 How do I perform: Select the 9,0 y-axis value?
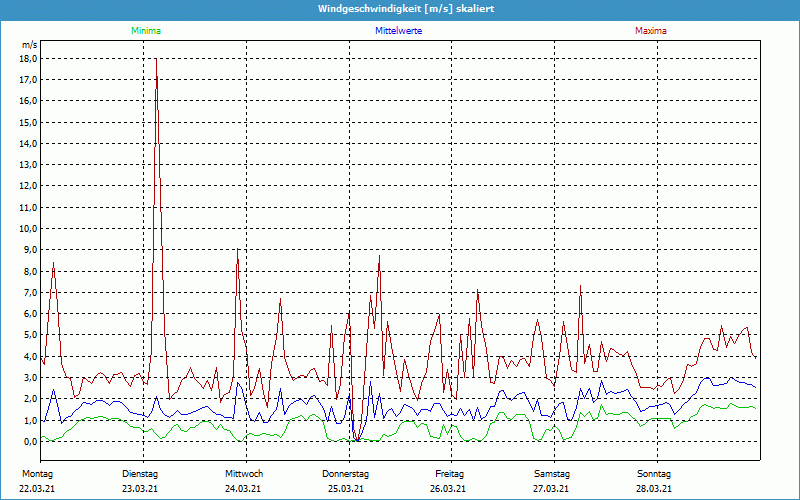pyautogui.click(x=31, y=250)
